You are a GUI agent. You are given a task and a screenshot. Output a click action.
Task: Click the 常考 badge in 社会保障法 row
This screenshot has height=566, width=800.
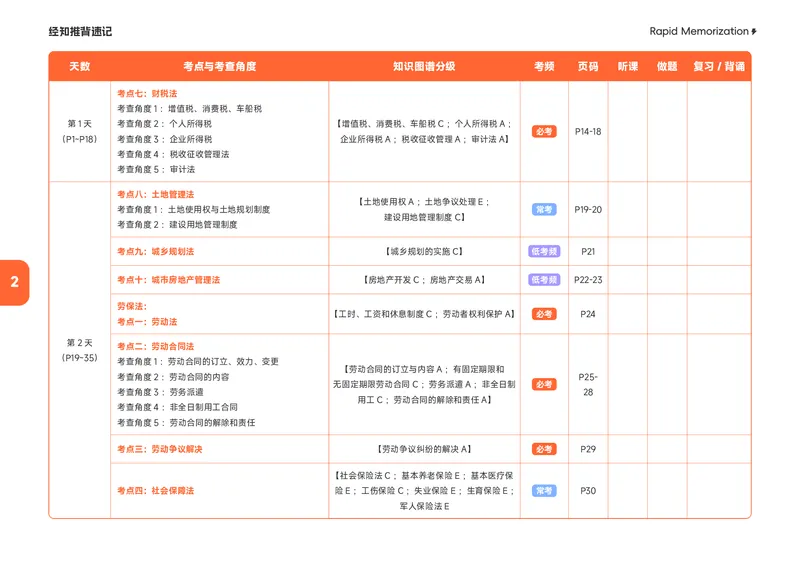click(x=544, y=490)
